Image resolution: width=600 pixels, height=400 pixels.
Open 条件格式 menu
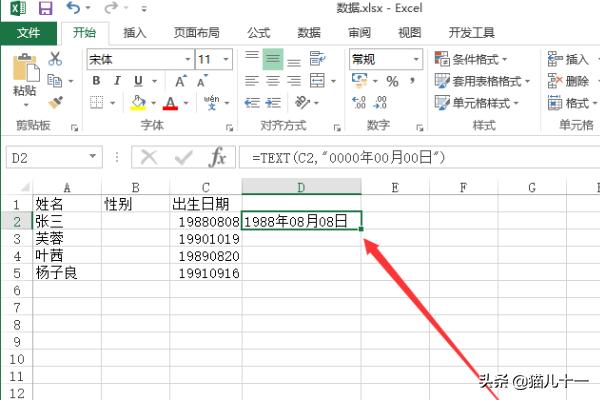pyautogui.click(x=471, y=59)
